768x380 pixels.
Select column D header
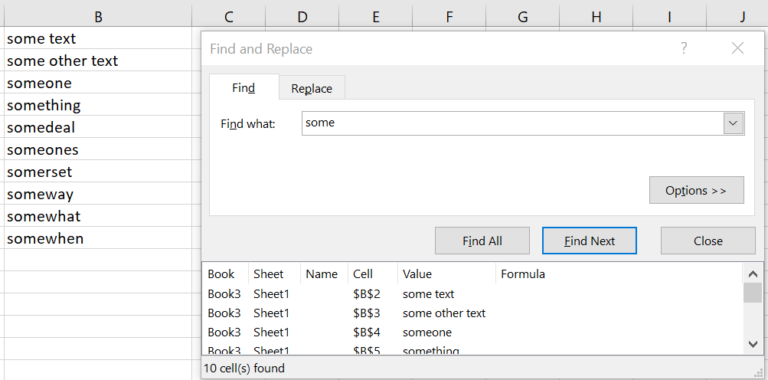click(302, 17)
